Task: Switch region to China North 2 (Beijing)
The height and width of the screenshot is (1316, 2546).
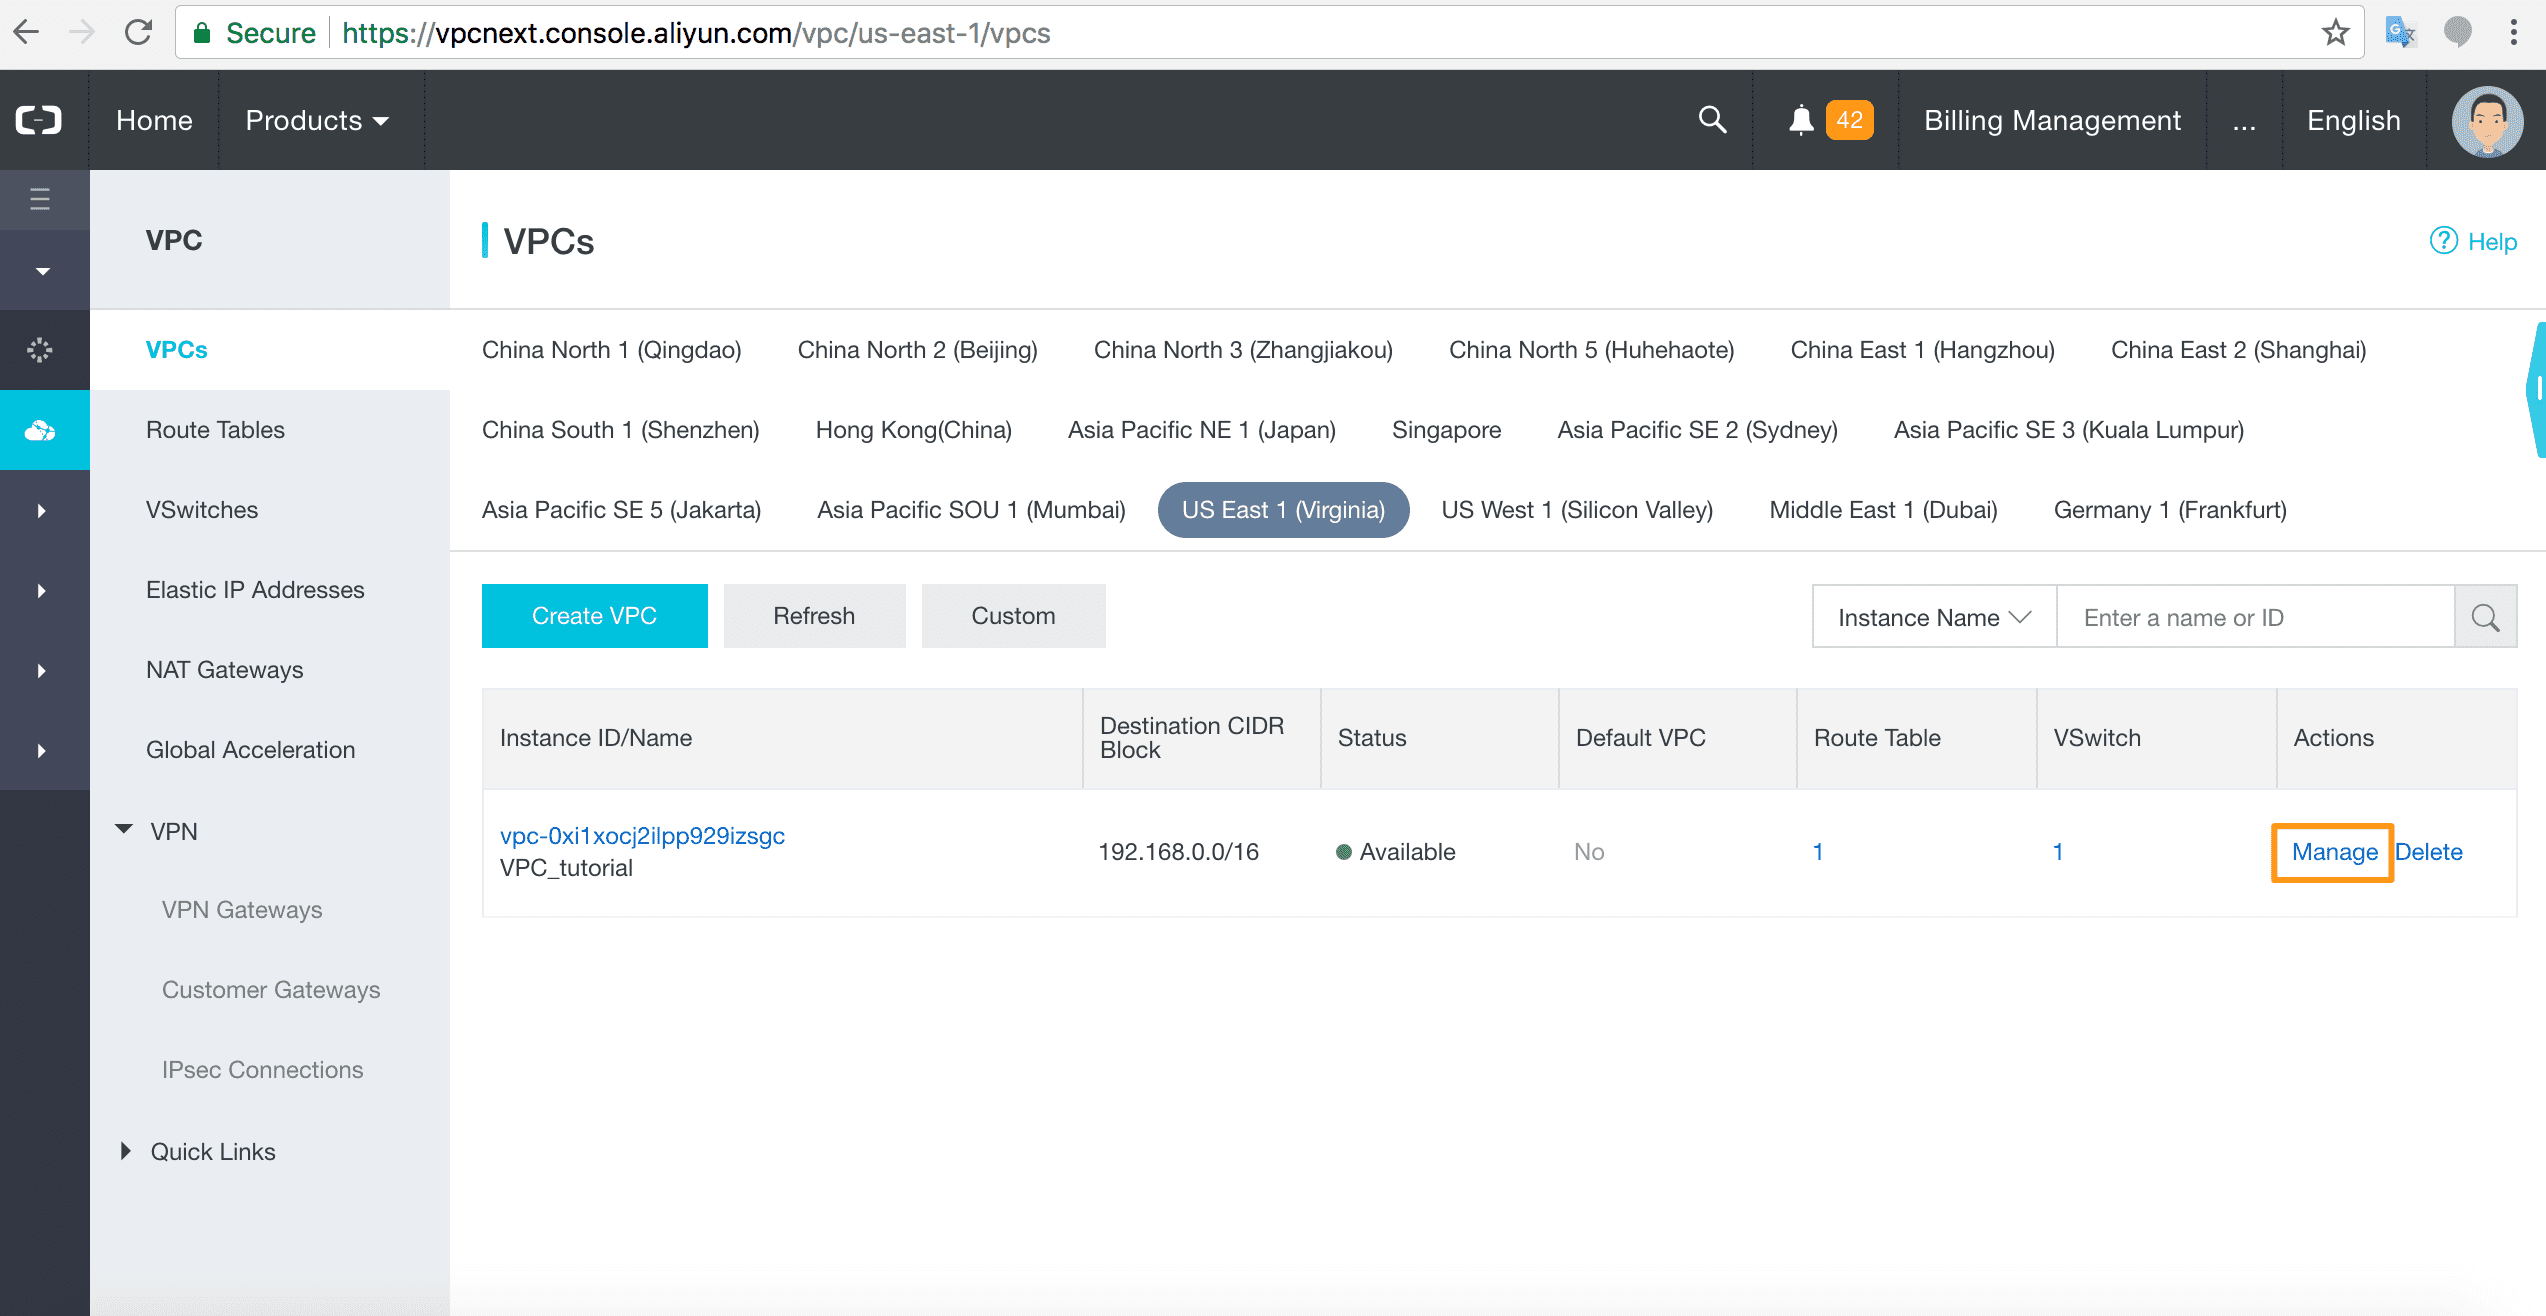Action: pyautogui.click(x=917, y=350)
